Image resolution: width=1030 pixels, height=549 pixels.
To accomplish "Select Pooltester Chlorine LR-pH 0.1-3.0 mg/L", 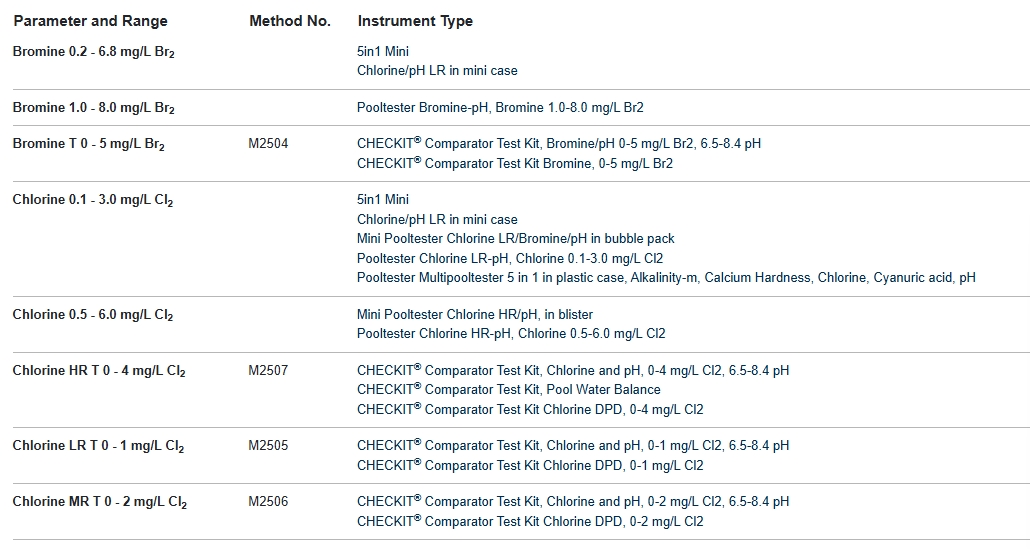I will [x=510, y=258].
